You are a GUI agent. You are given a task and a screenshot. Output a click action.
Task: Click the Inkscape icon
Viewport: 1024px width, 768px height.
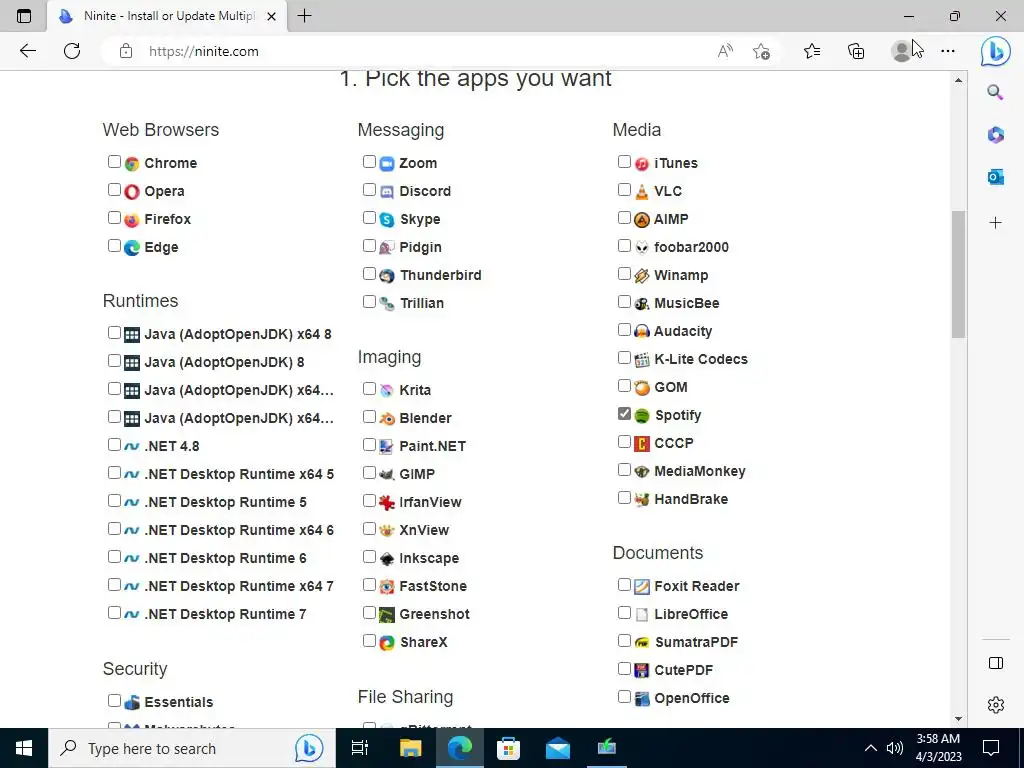click(387, 558)
